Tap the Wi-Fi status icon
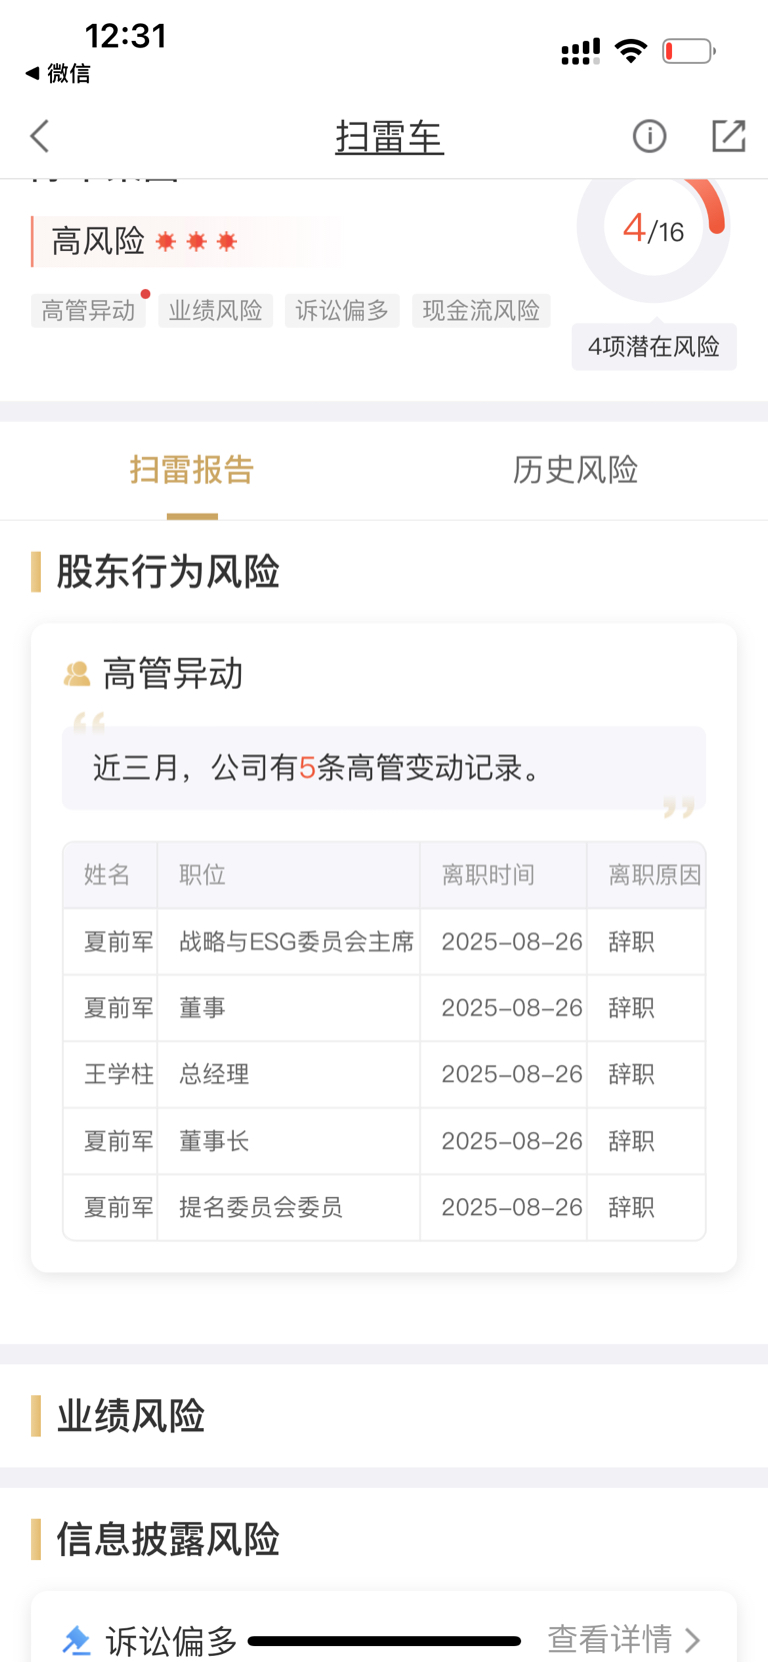Screen dimensions: 768x1663 (631, 51)
